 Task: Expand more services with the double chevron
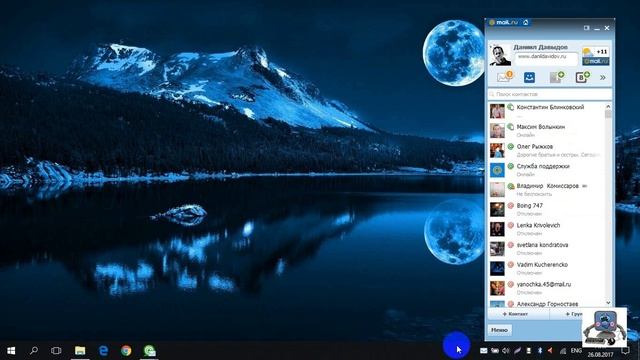[x=602, y=77]
